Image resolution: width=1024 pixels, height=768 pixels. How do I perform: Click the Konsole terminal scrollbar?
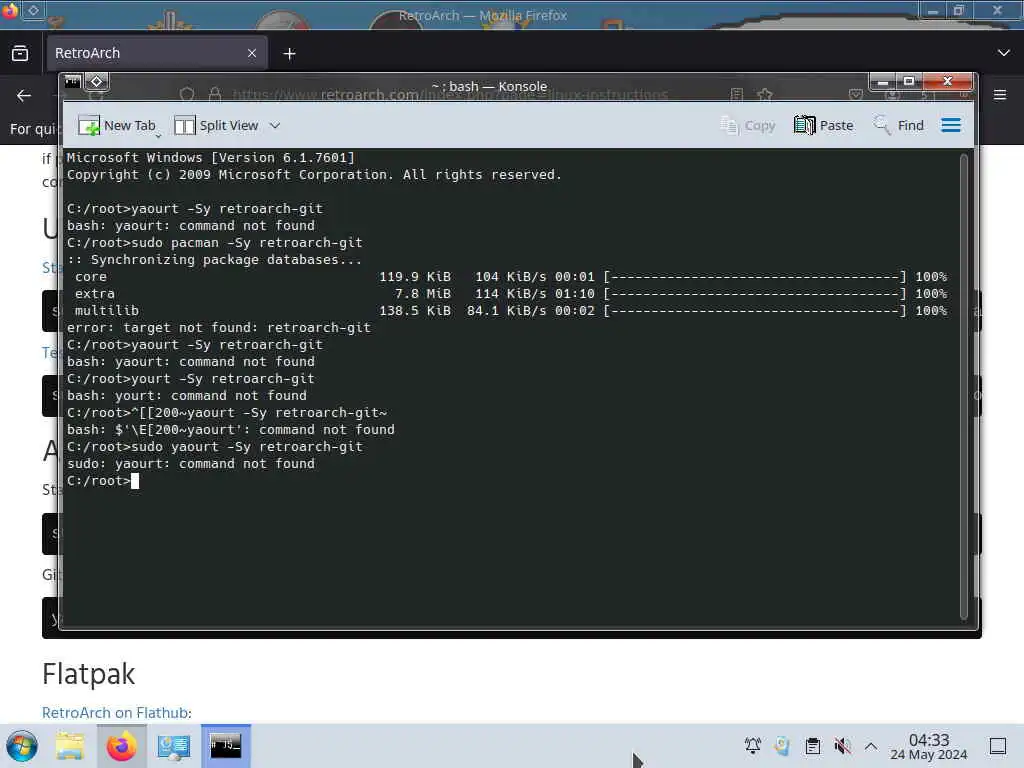(x=963, y=385)
